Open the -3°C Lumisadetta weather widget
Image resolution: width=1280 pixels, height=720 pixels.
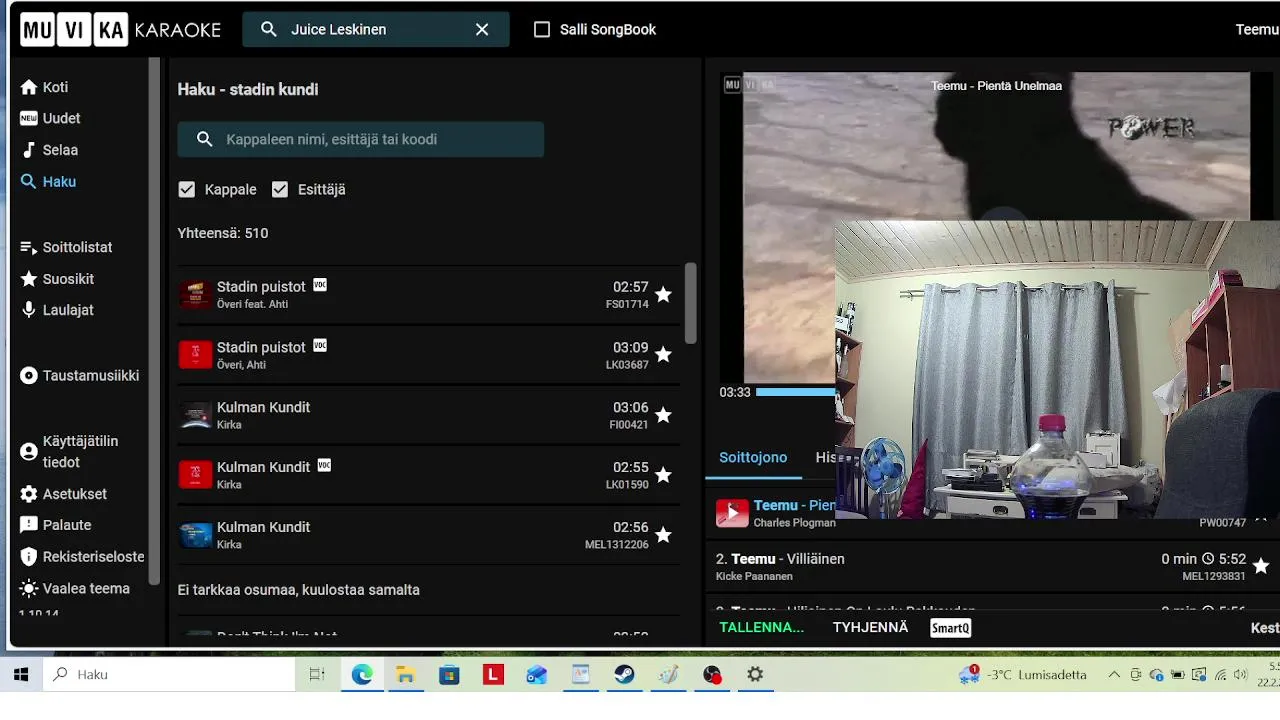pos(1023,675)
